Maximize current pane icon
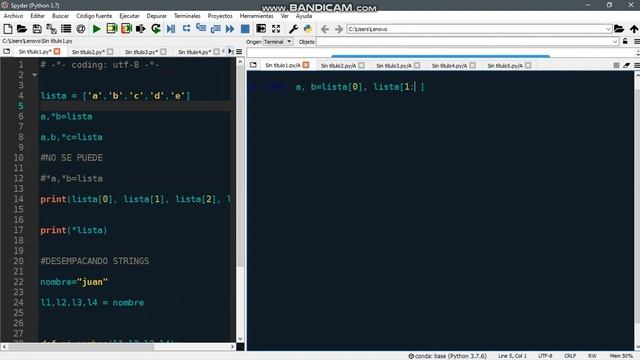 (261, 29)
